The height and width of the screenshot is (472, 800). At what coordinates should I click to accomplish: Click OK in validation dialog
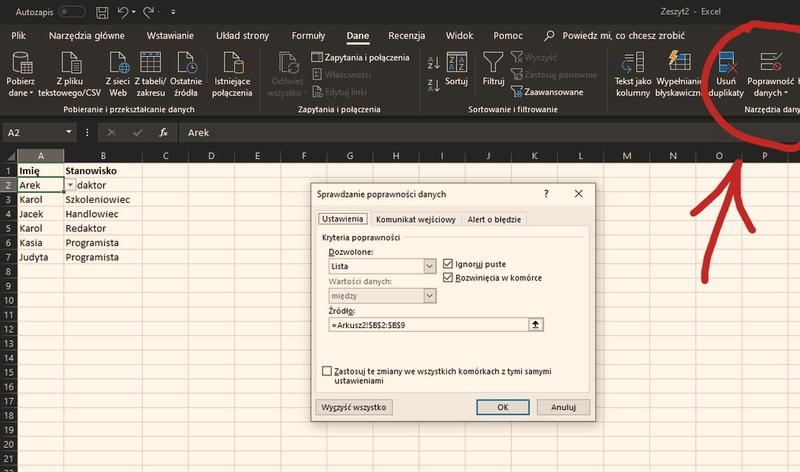click(503, 407)
